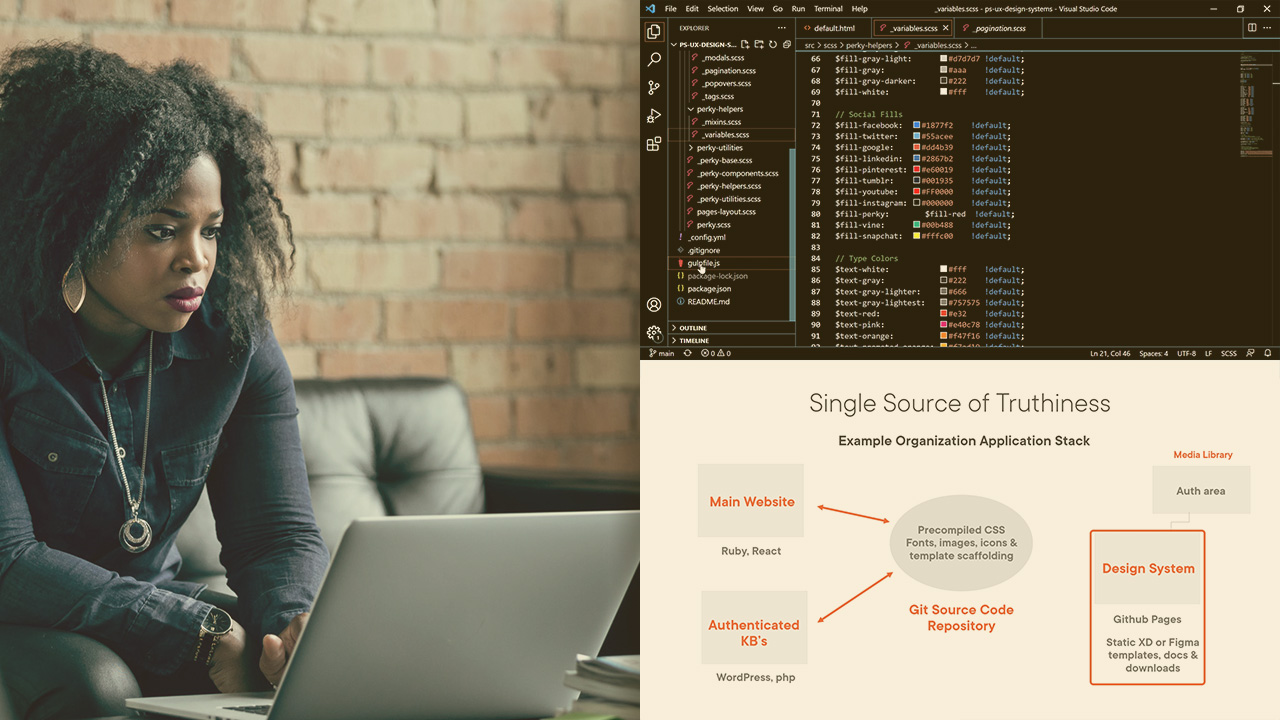This screenshot has height=720, width=1280.
Task: Collapse the perky-helpers folder
Action: 719,109
